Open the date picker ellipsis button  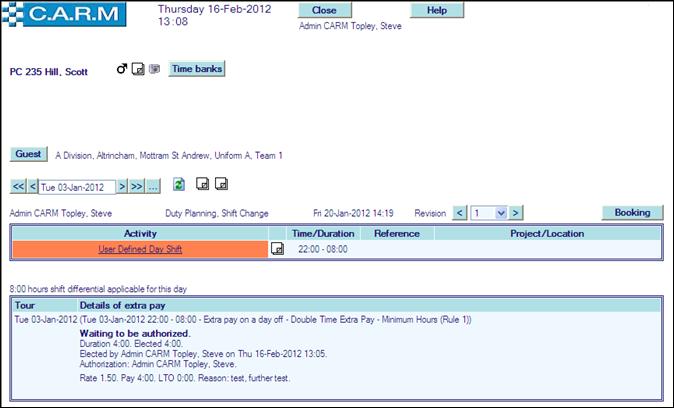click(x=153, y=187)
